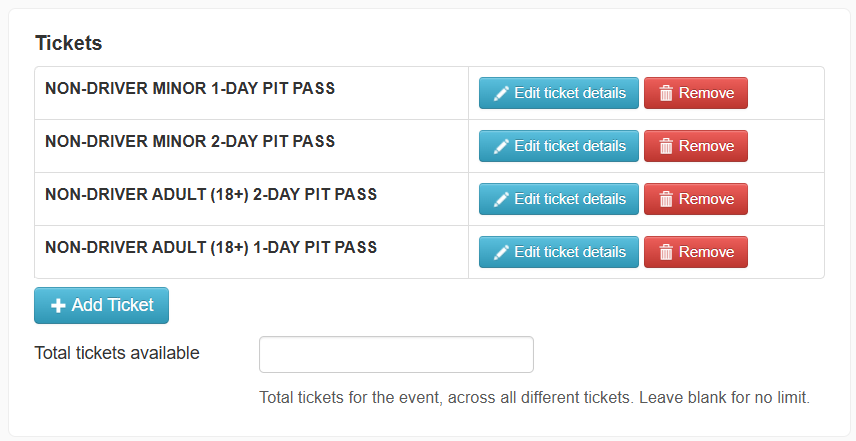This screenshot has height=441, width=856.
Task: Select NON-DRIVER MINOR 1-DAY PIT PASS row label
Action: 190,88
